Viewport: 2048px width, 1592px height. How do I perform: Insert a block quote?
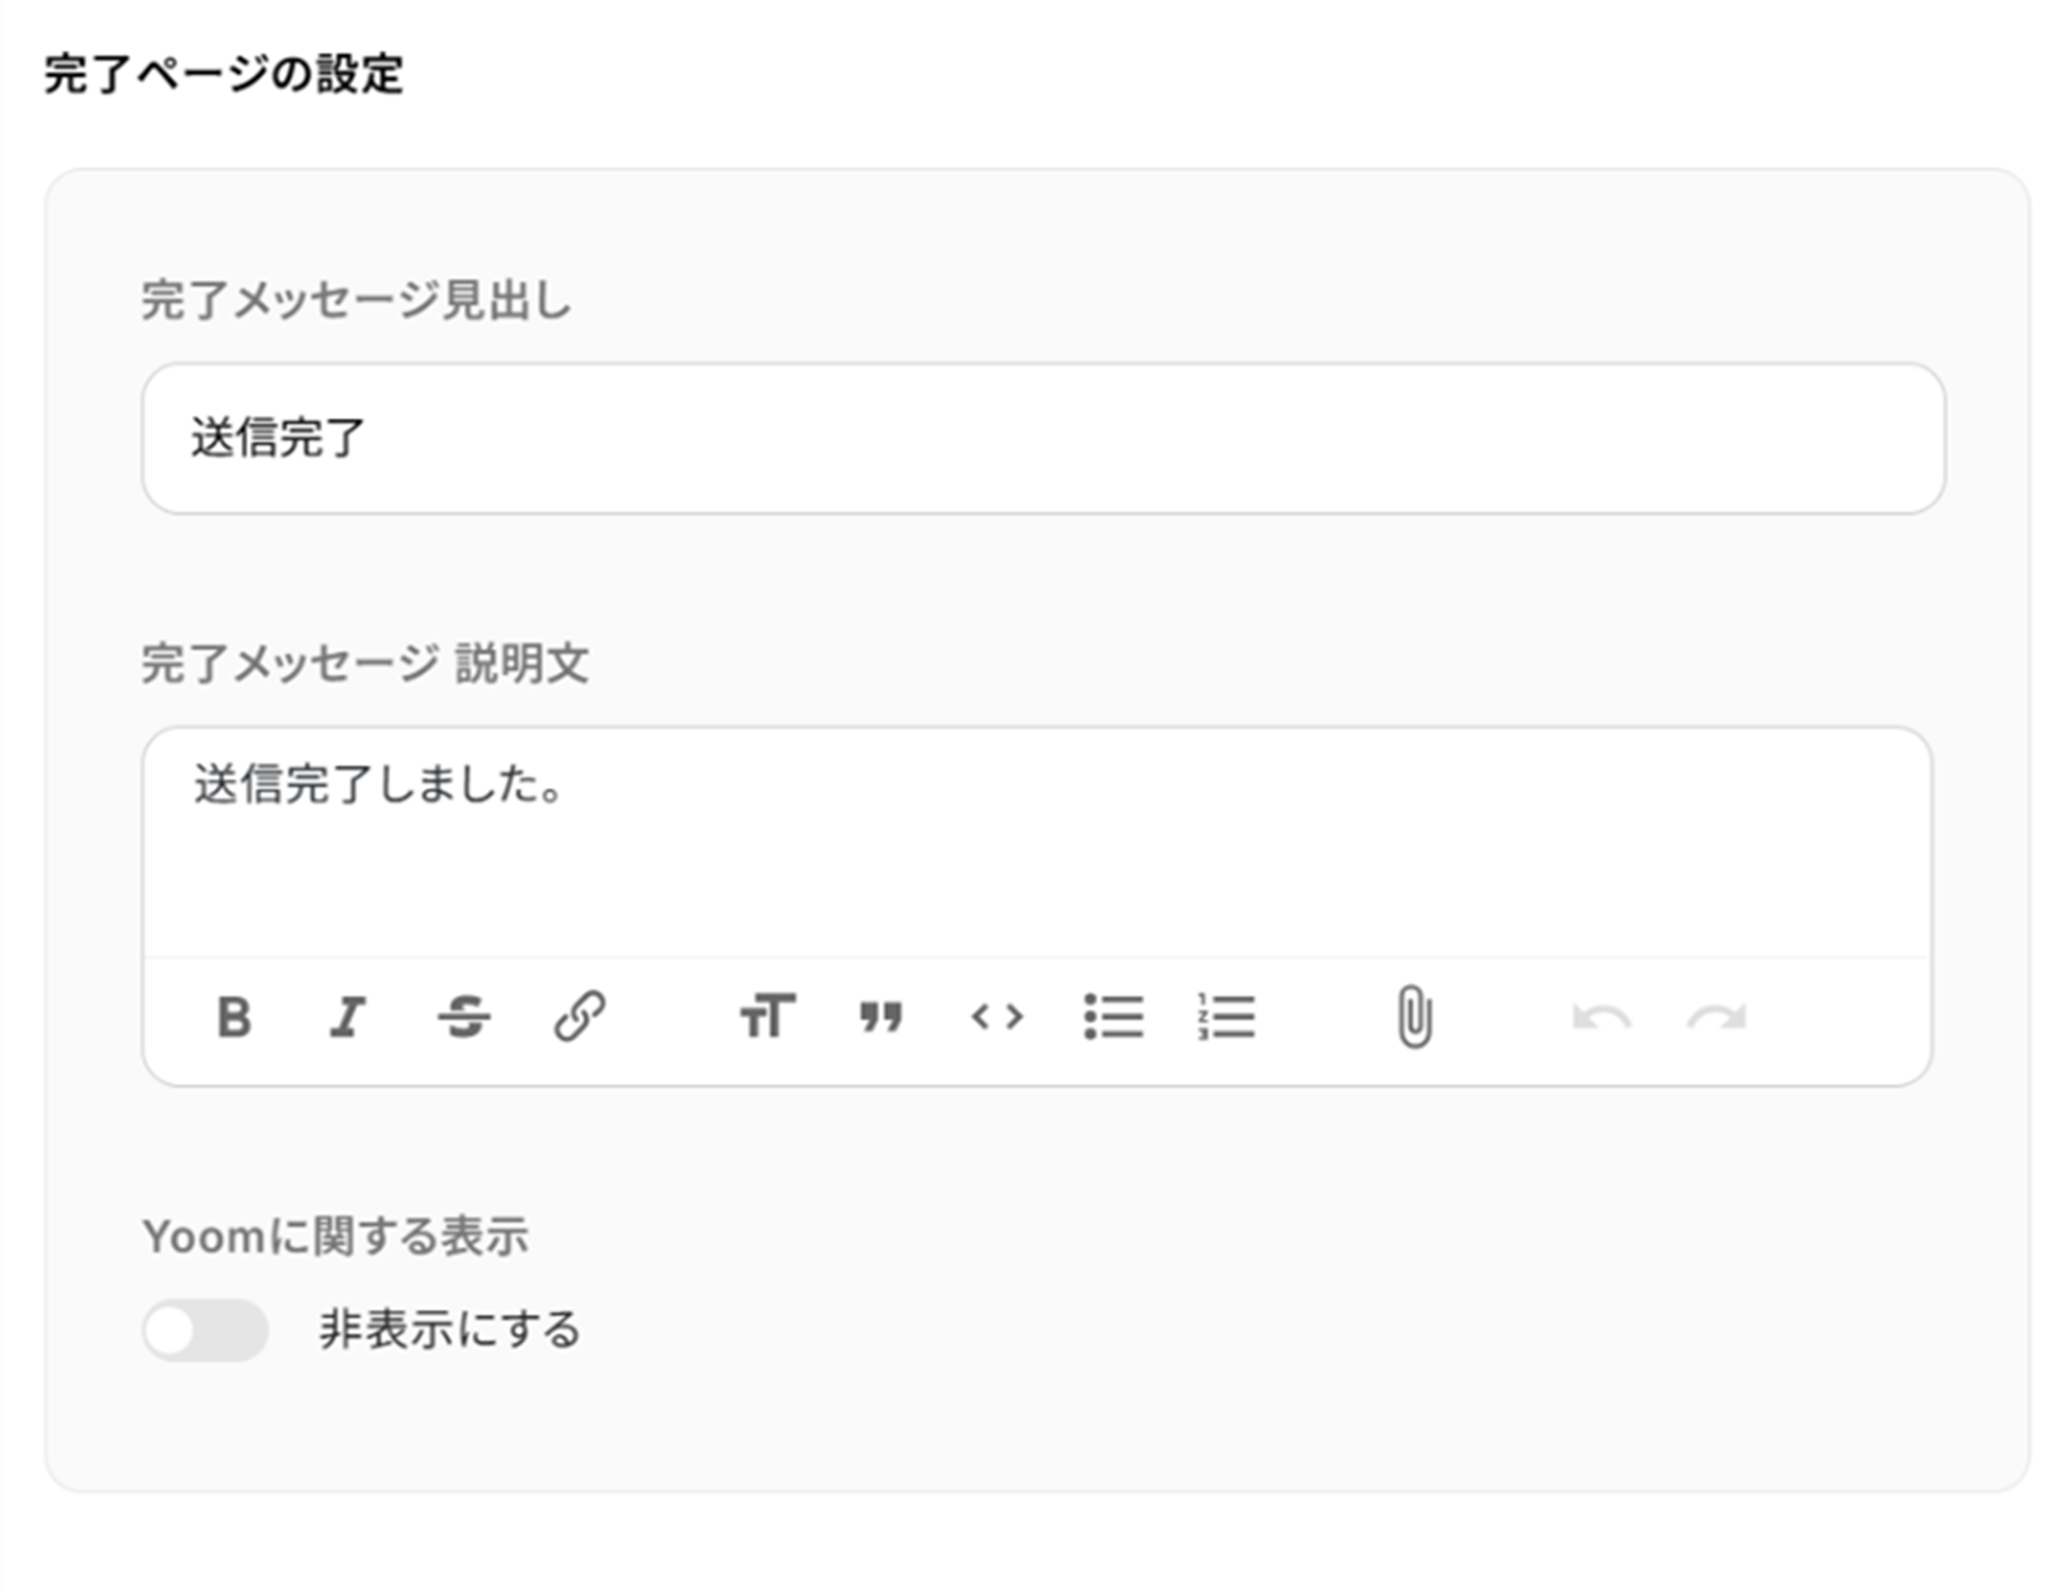tap(881, 1018)
